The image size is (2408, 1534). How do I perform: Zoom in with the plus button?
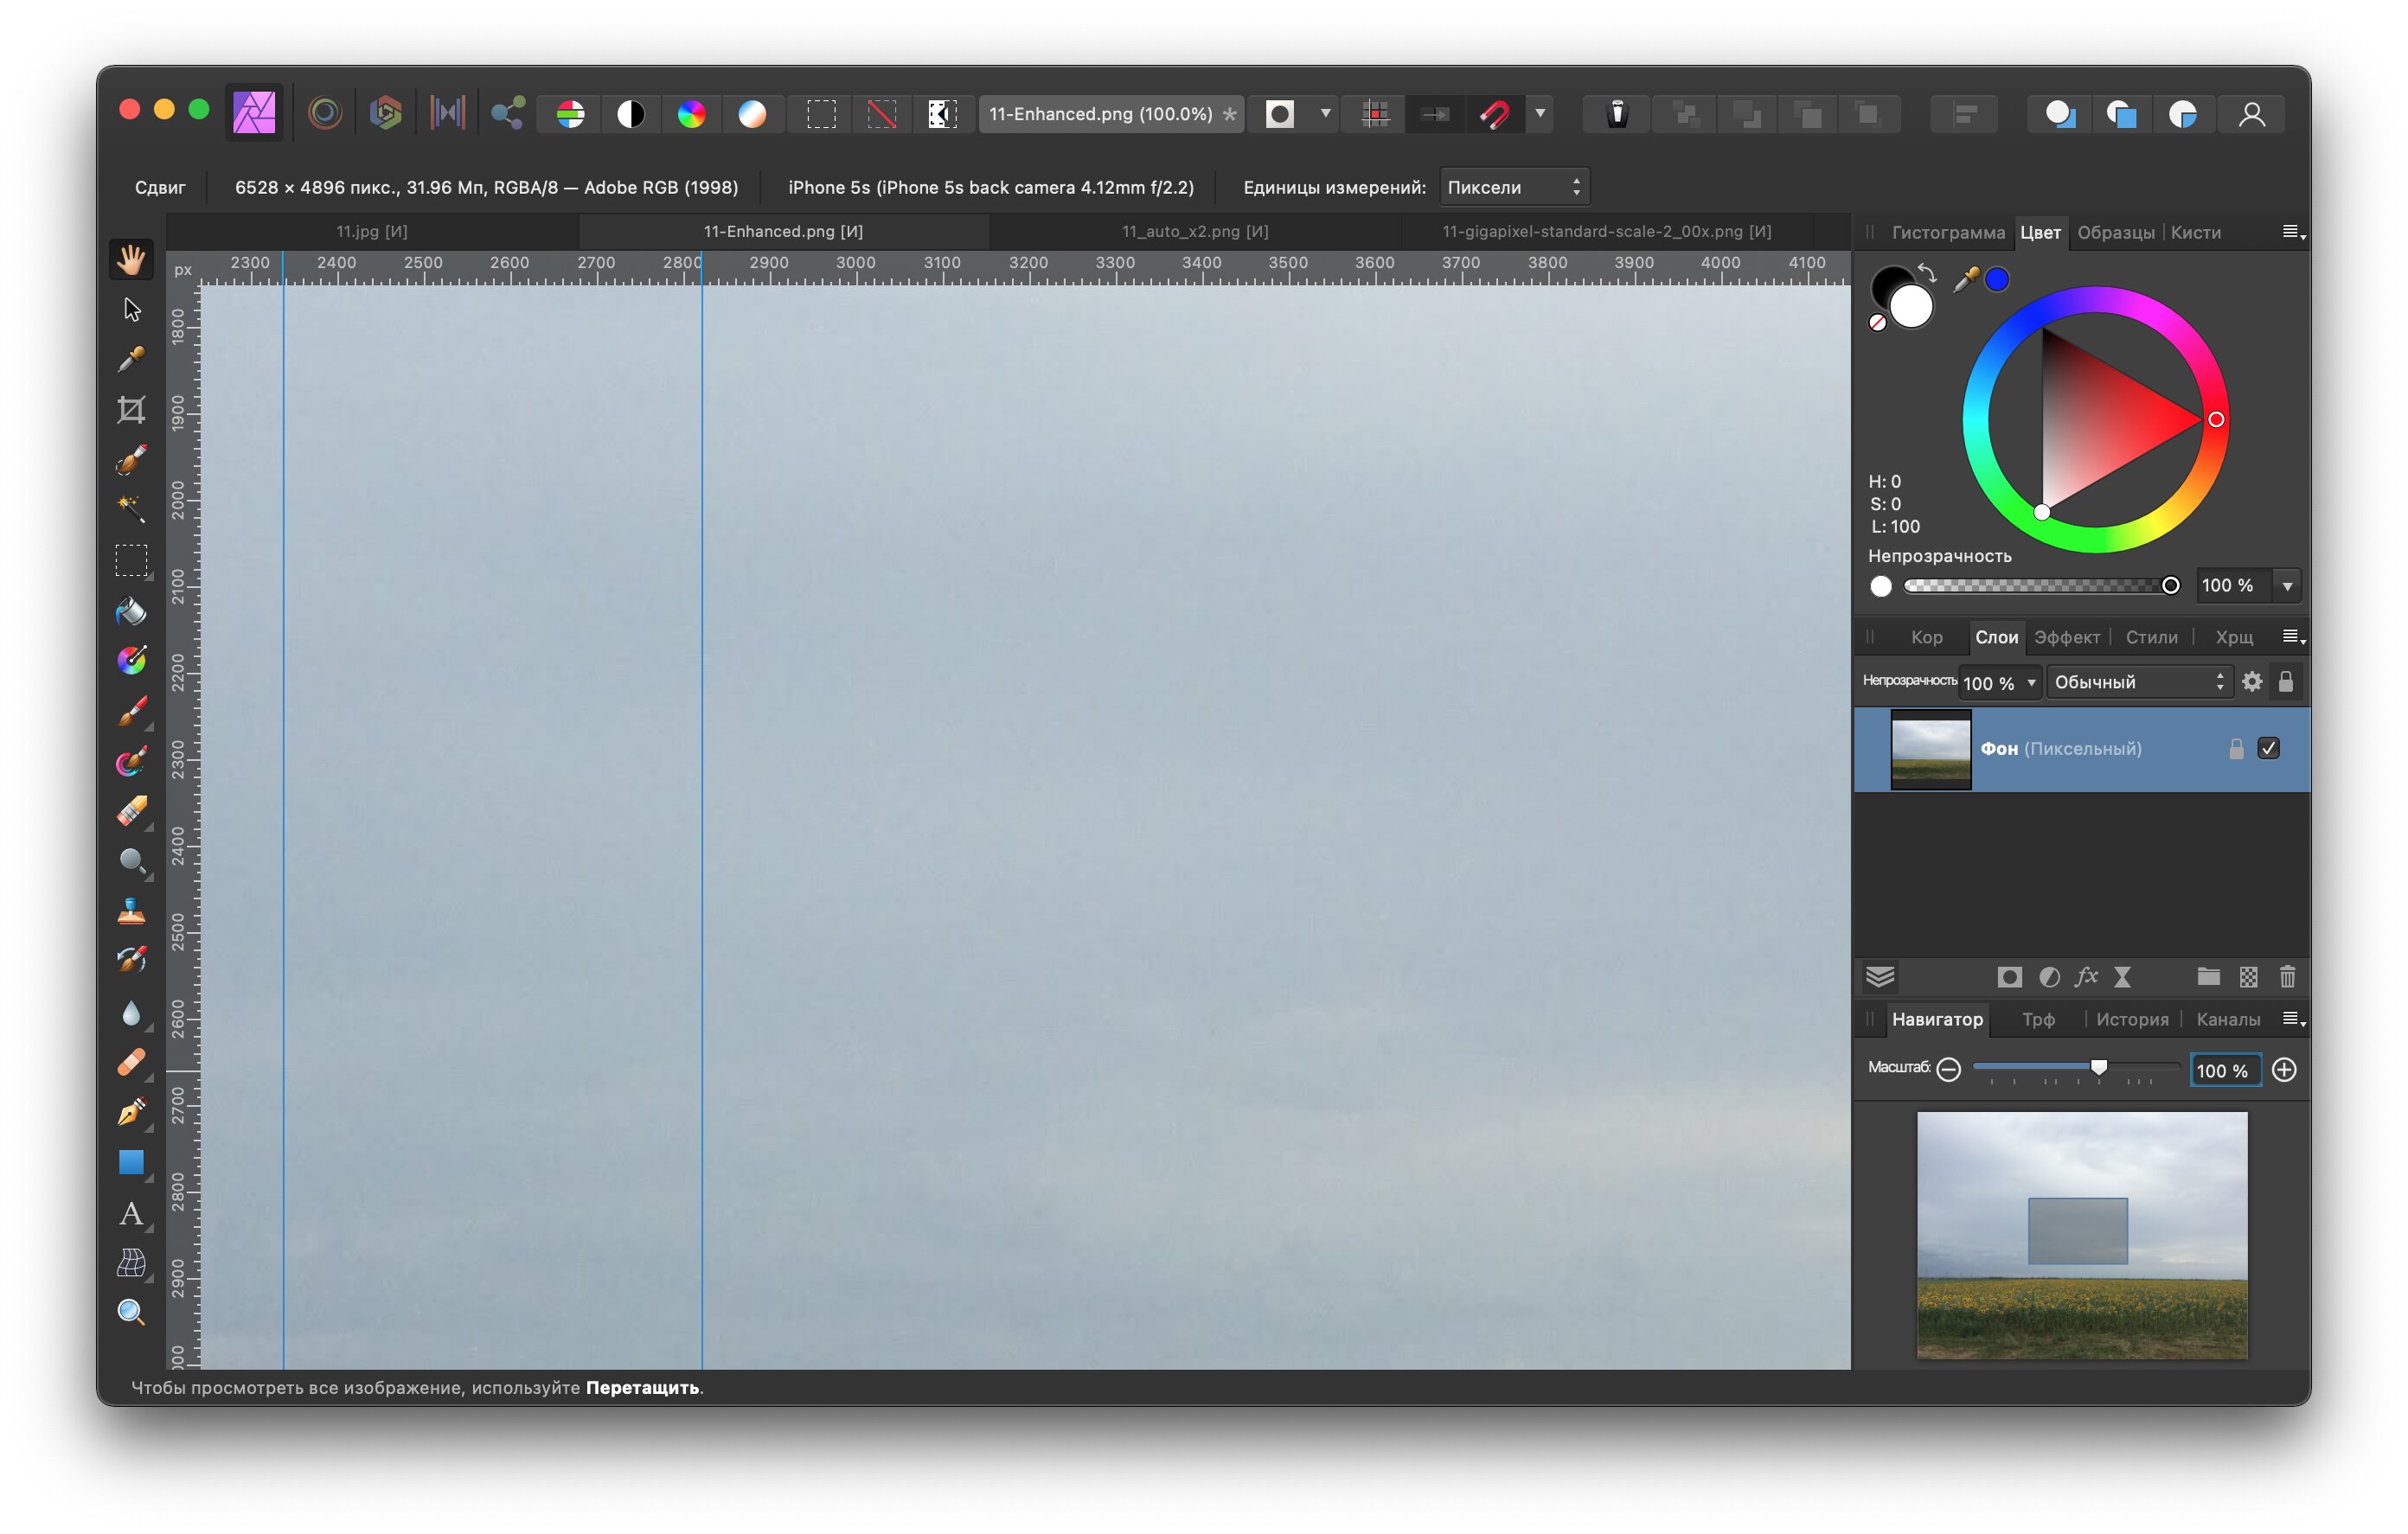2284,1070
